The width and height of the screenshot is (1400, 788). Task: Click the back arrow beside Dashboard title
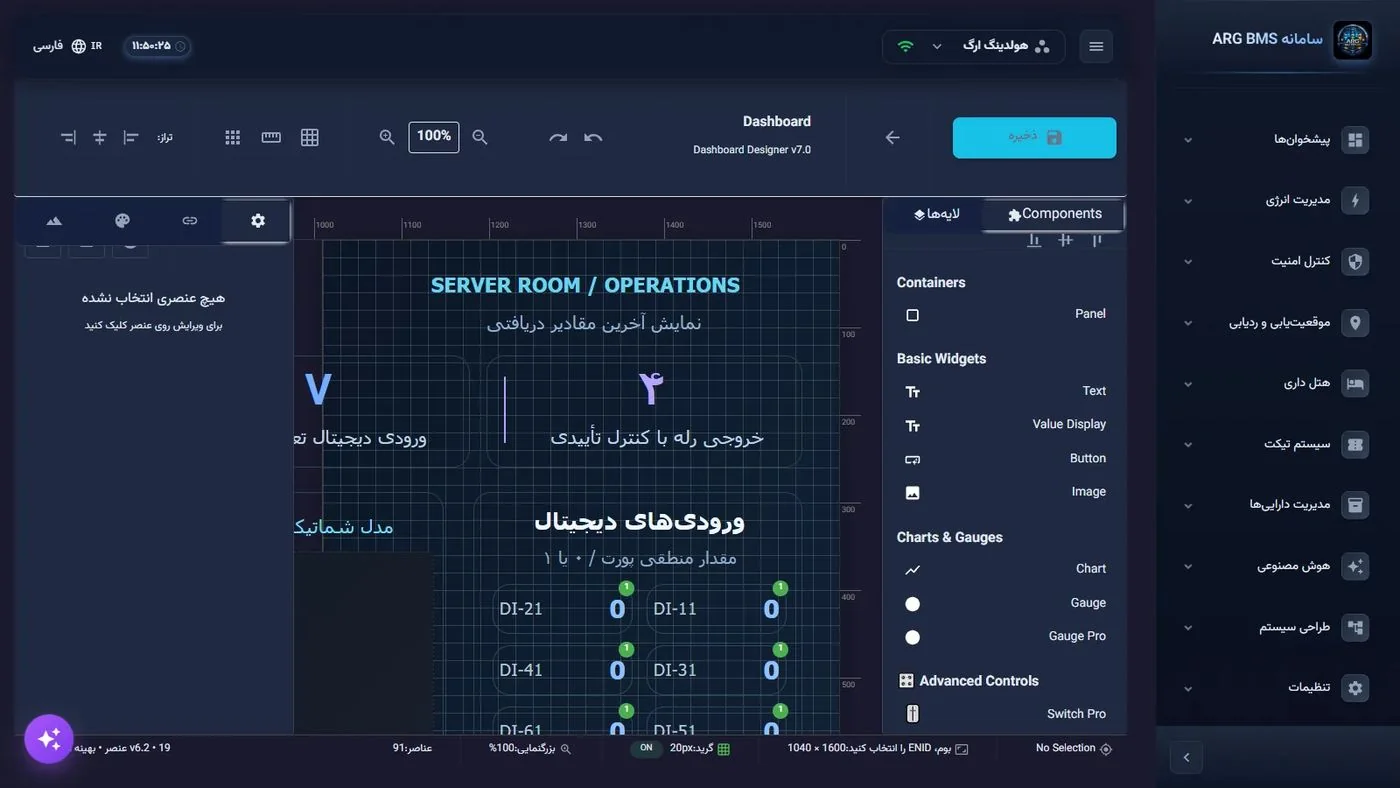(x=893, y=137)
